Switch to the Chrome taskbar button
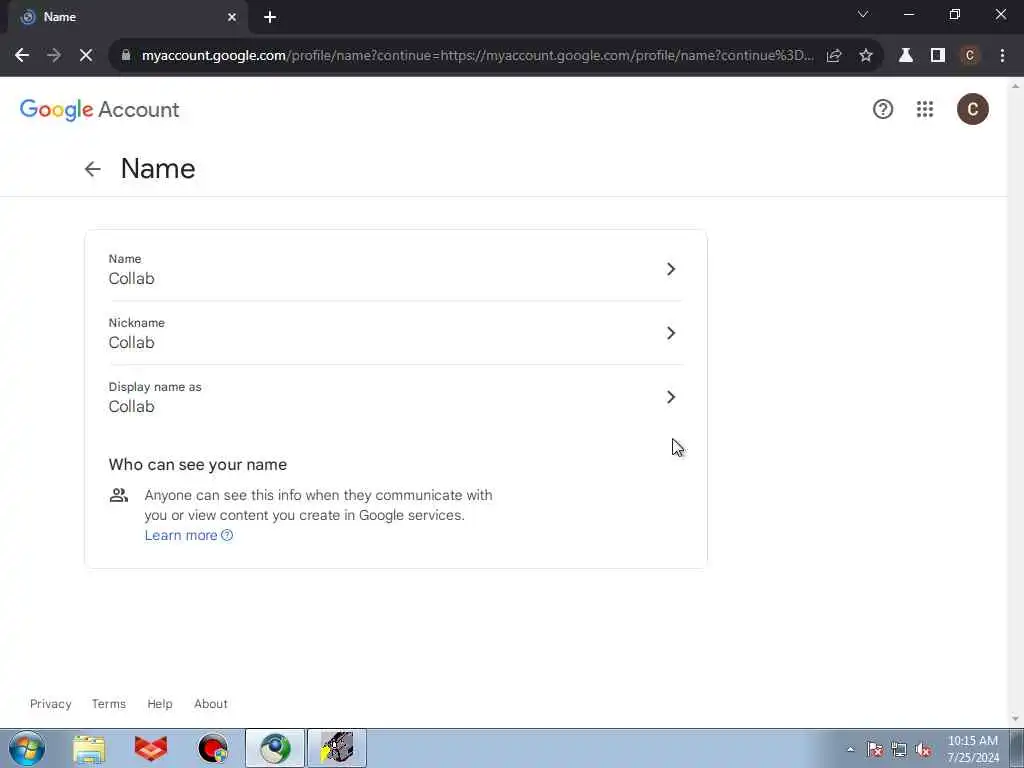Screen dimensions: 1024x768 click(x=275, y=748)
